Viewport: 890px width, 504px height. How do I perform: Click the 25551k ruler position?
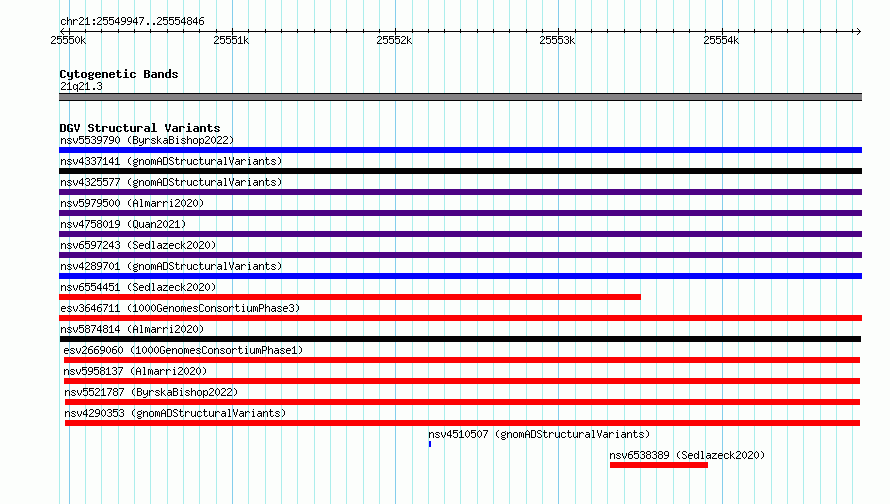[231, 40]
